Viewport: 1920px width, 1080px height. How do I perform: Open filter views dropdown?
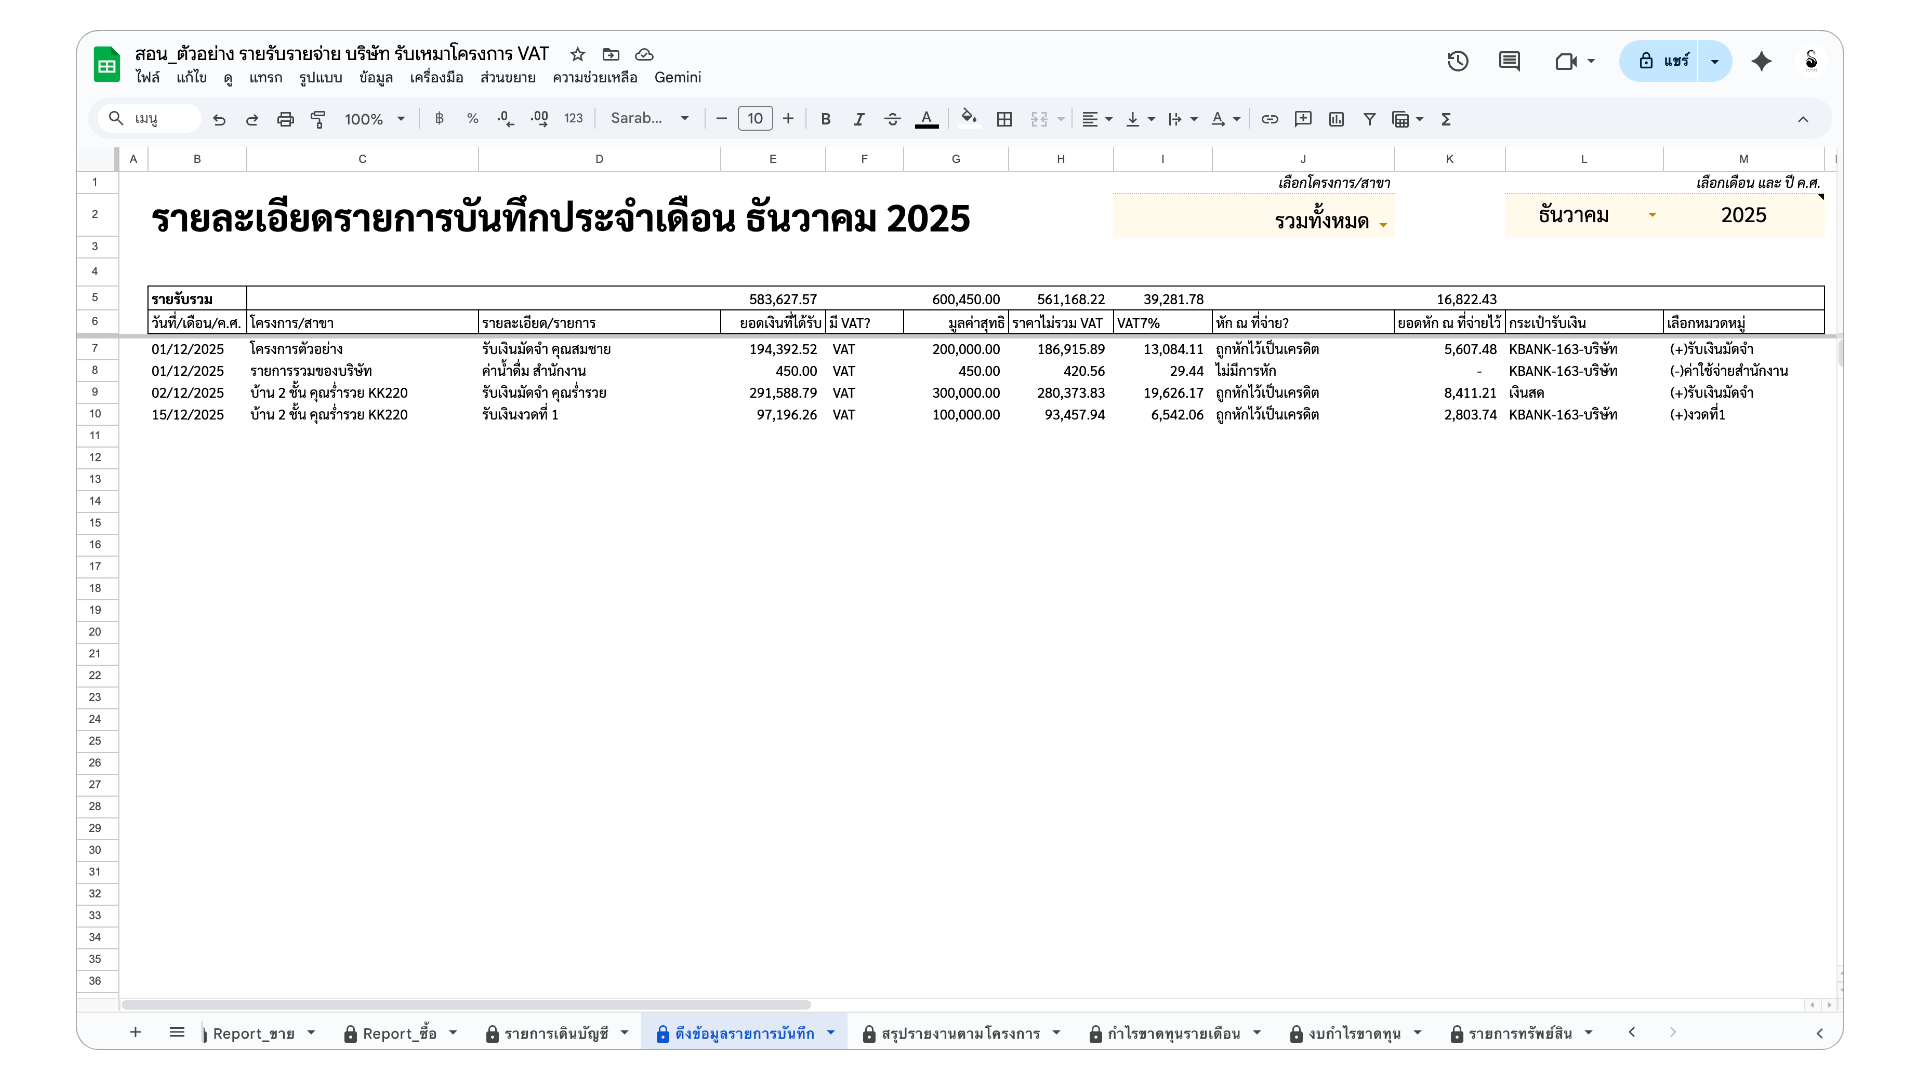pyautogui.click(x=1408, y=119)
